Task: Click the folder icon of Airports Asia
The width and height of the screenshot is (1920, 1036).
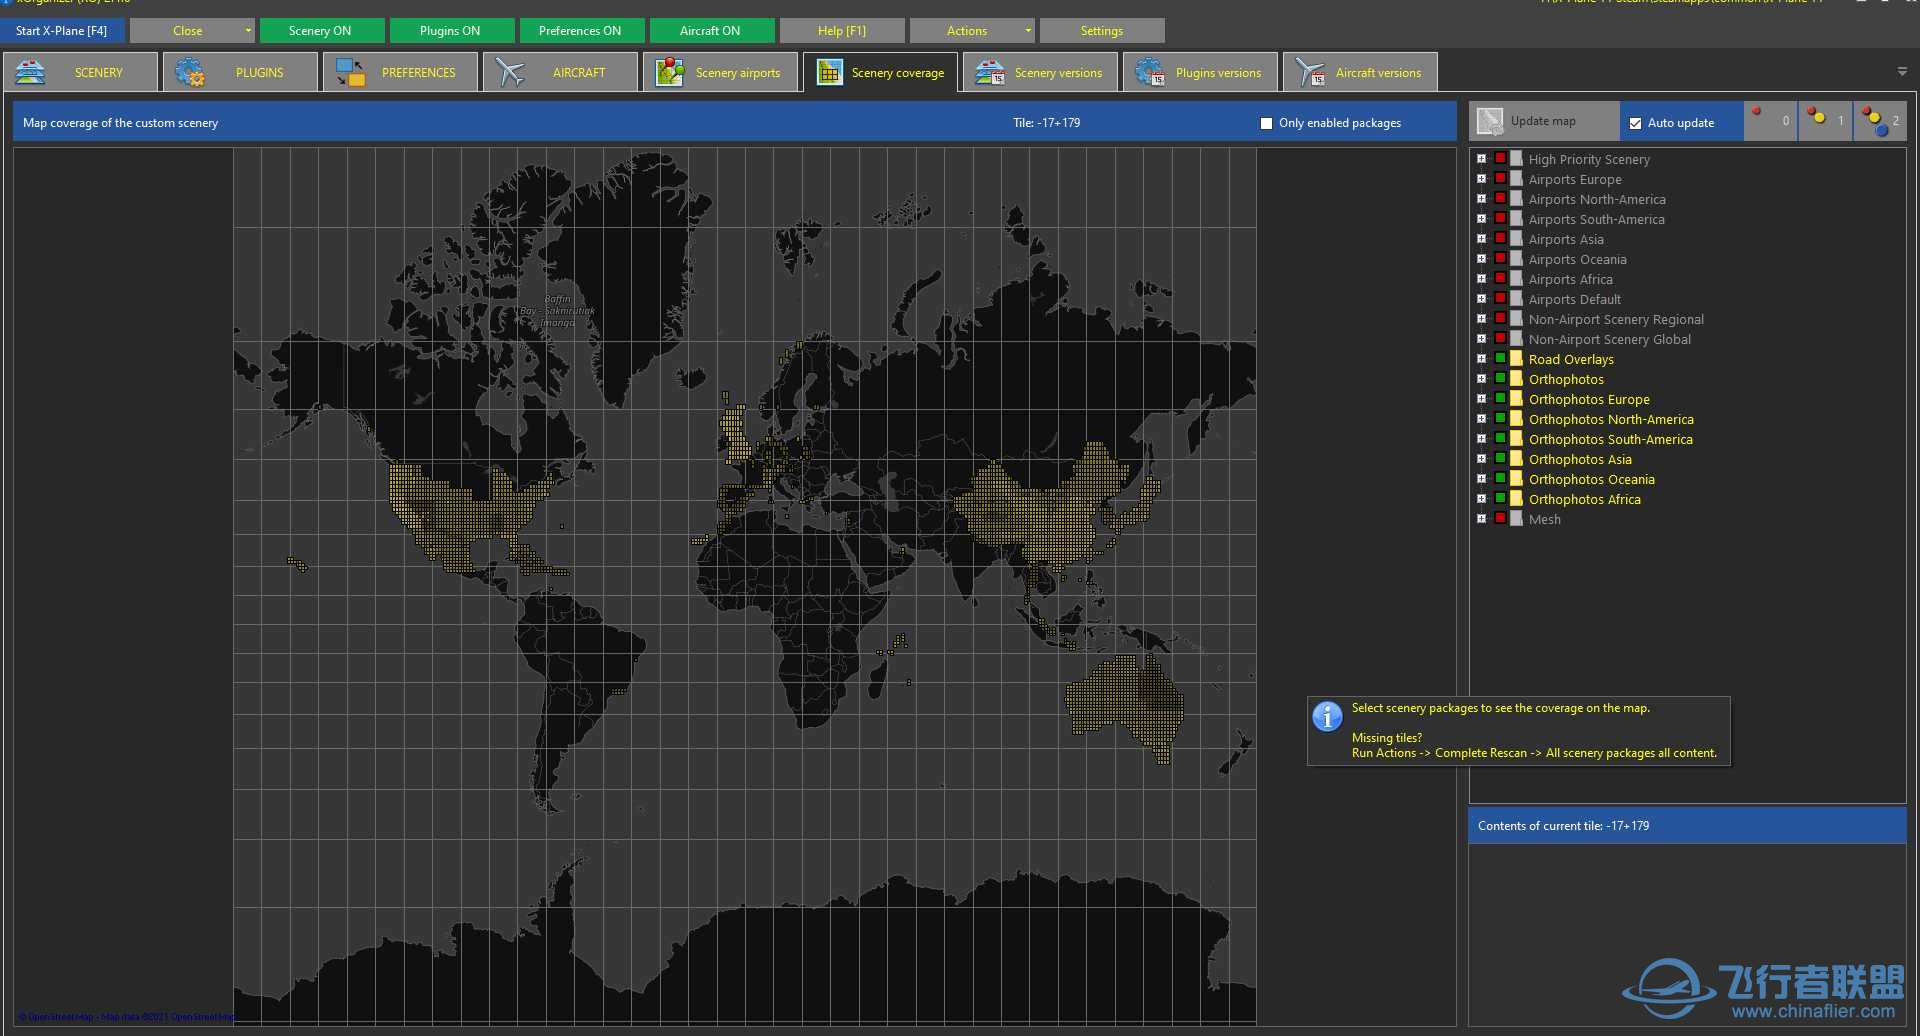Action: point(1516,239)
